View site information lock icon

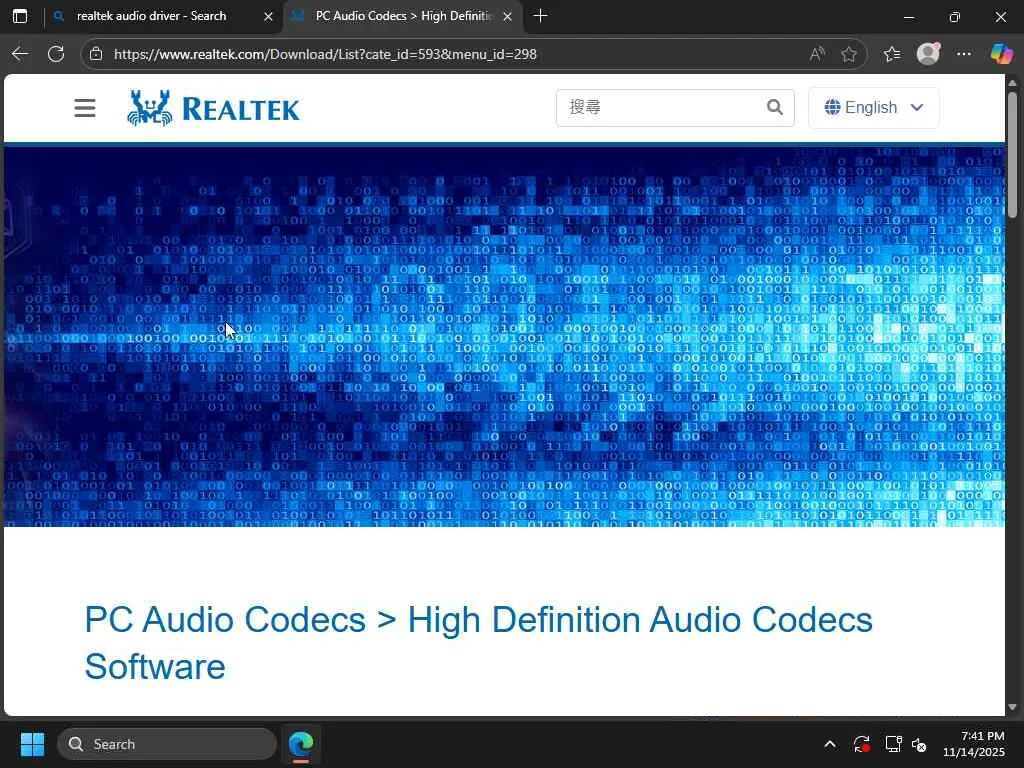pyautogui.click(x=96, y=54)
